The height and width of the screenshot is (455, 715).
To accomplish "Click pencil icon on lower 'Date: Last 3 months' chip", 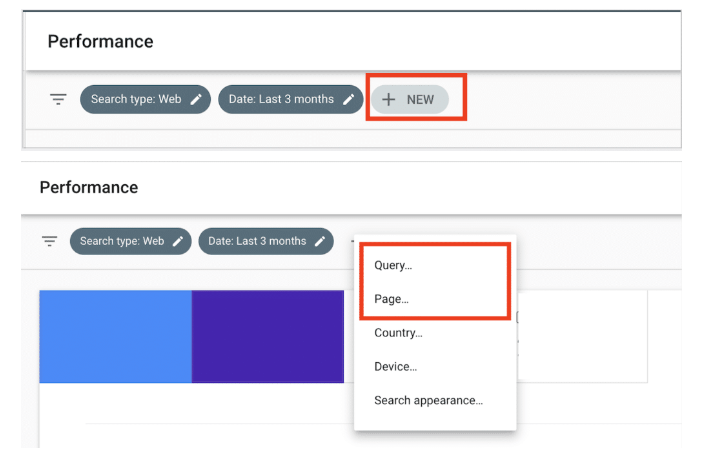I will (x=320, y=241).
